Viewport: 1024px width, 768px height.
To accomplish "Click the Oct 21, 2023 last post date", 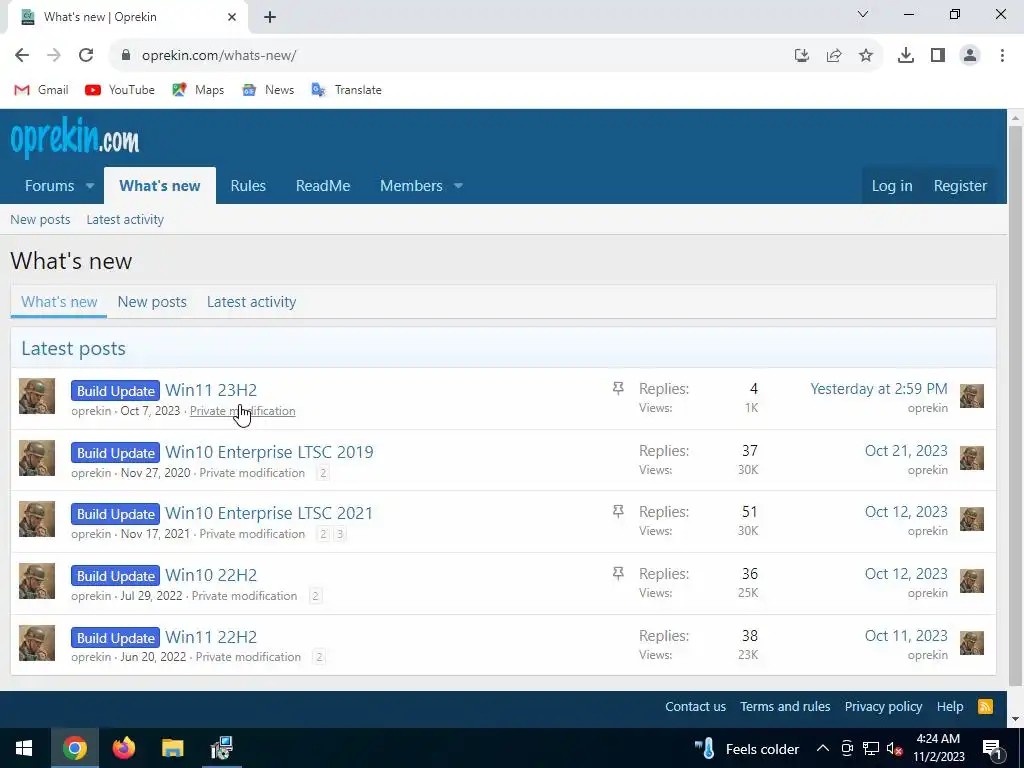I will (906, 451).
